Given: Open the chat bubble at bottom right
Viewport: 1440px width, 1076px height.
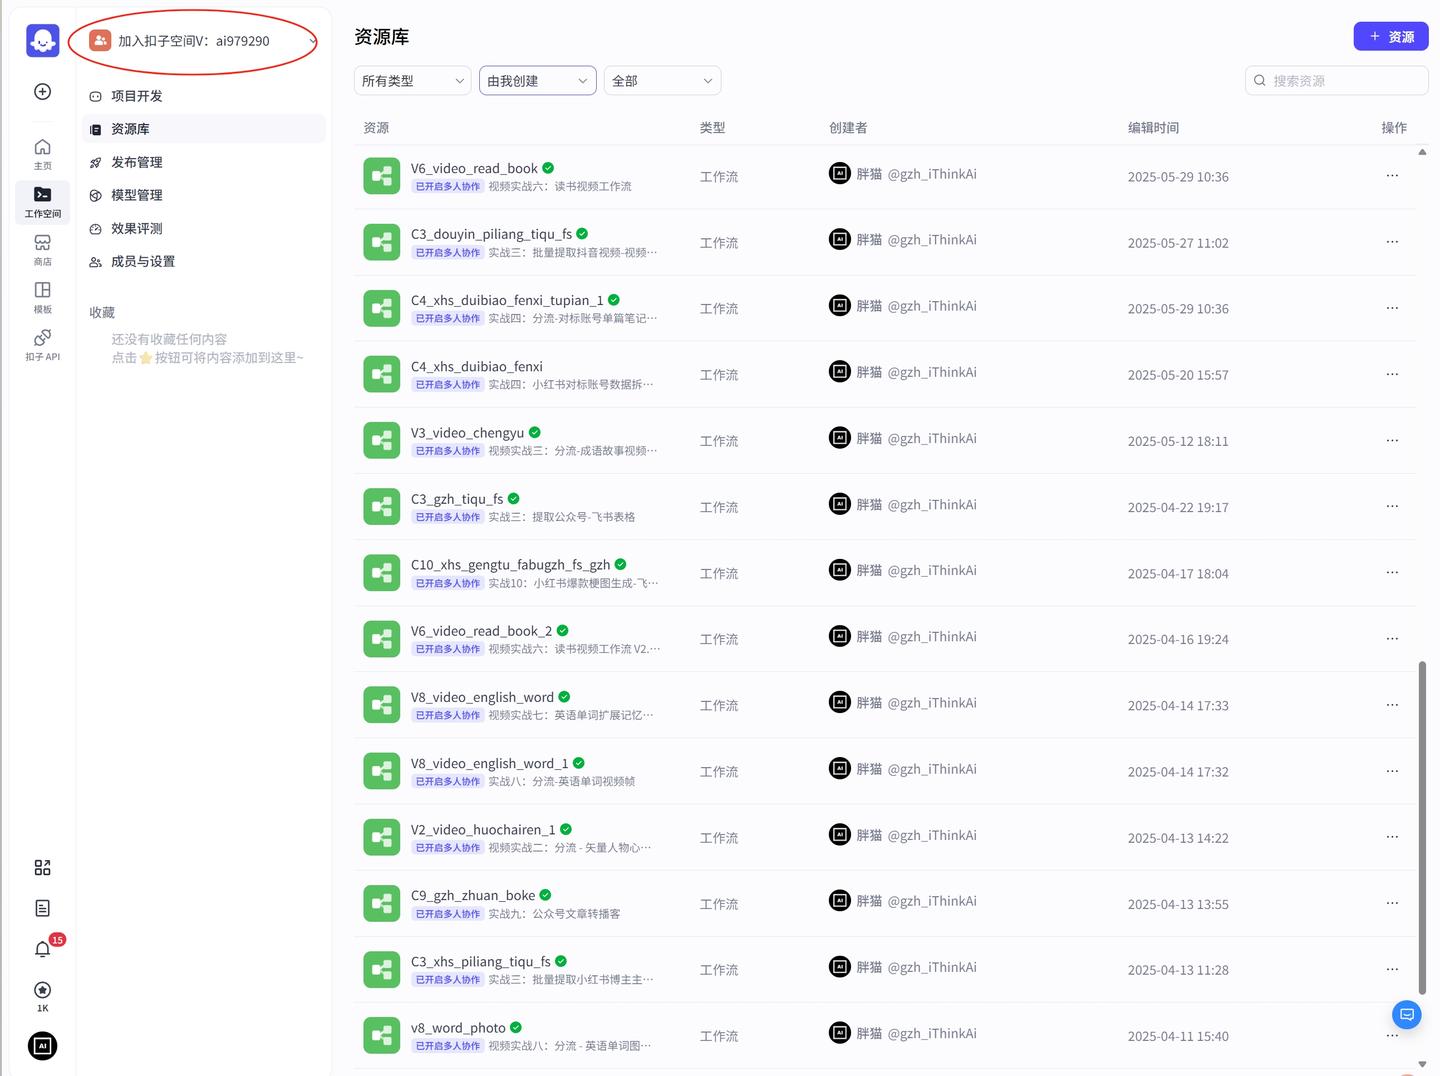Looking at the screenshot, I should (x=1406, y=1014).
